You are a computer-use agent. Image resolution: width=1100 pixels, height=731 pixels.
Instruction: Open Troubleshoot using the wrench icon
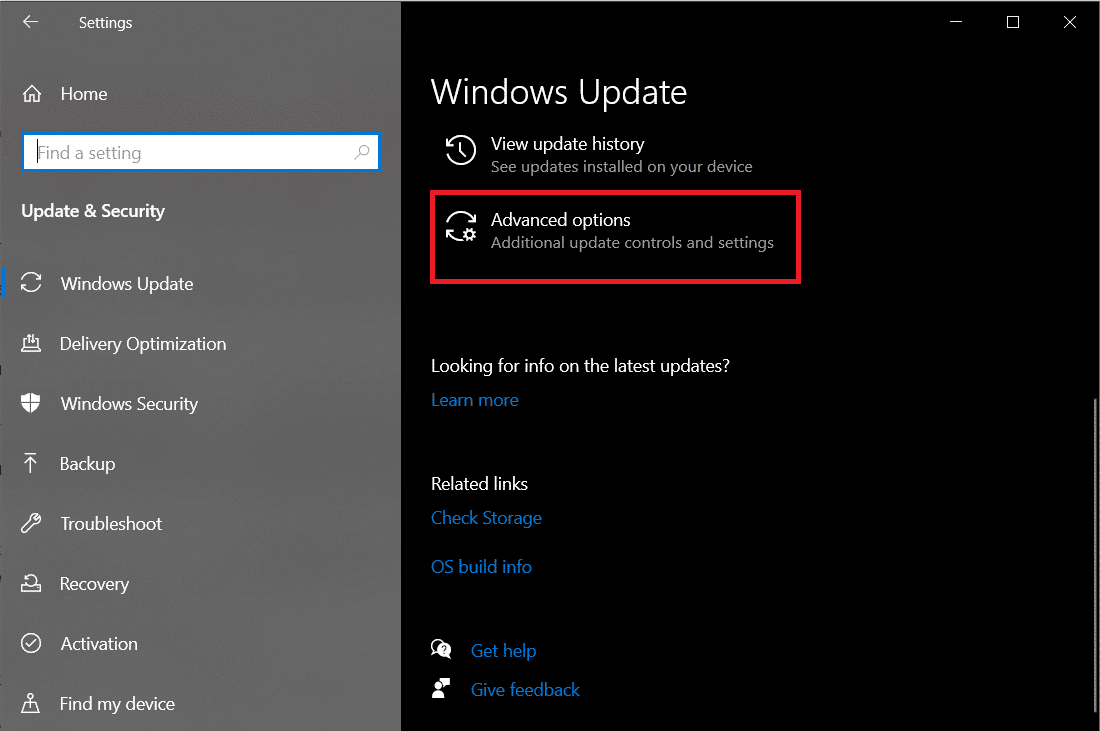(32, 523)
